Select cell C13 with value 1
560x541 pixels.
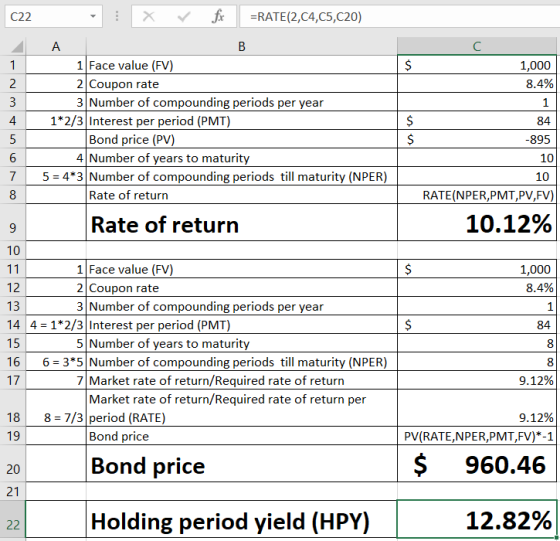tap(477, 306)
